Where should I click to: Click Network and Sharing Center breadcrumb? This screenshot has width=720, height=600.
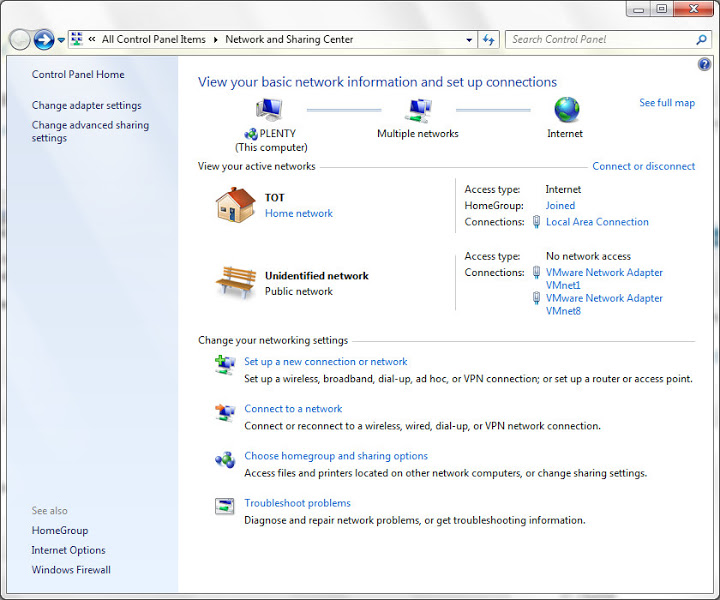tap(289, 39)
